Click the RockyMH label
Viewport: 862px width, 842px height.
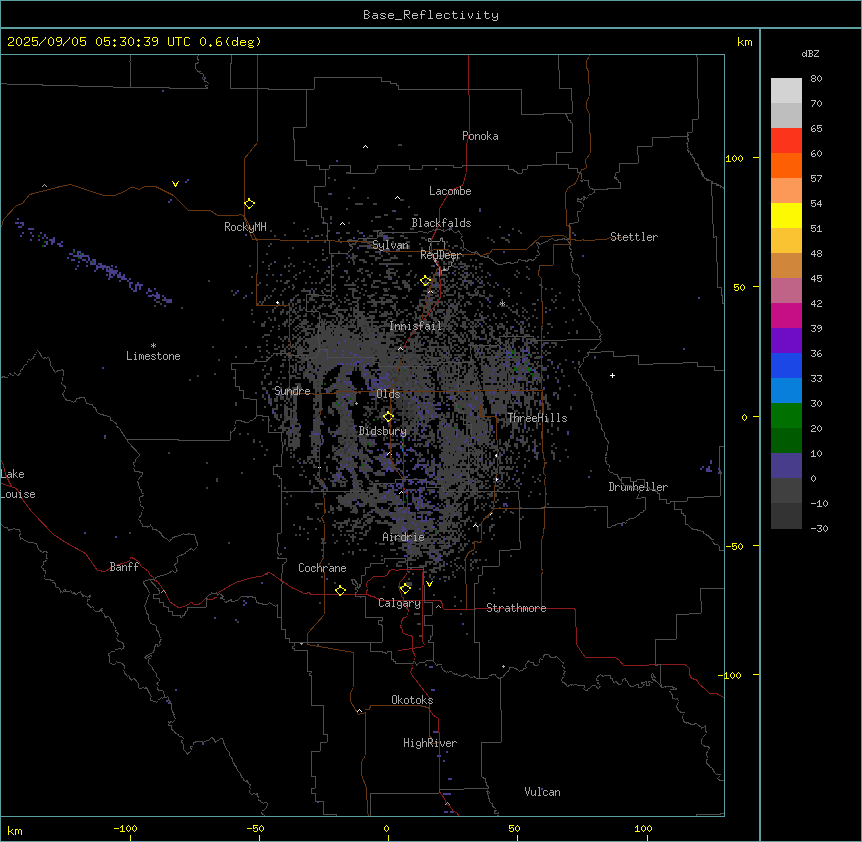(x=245, y=227)
